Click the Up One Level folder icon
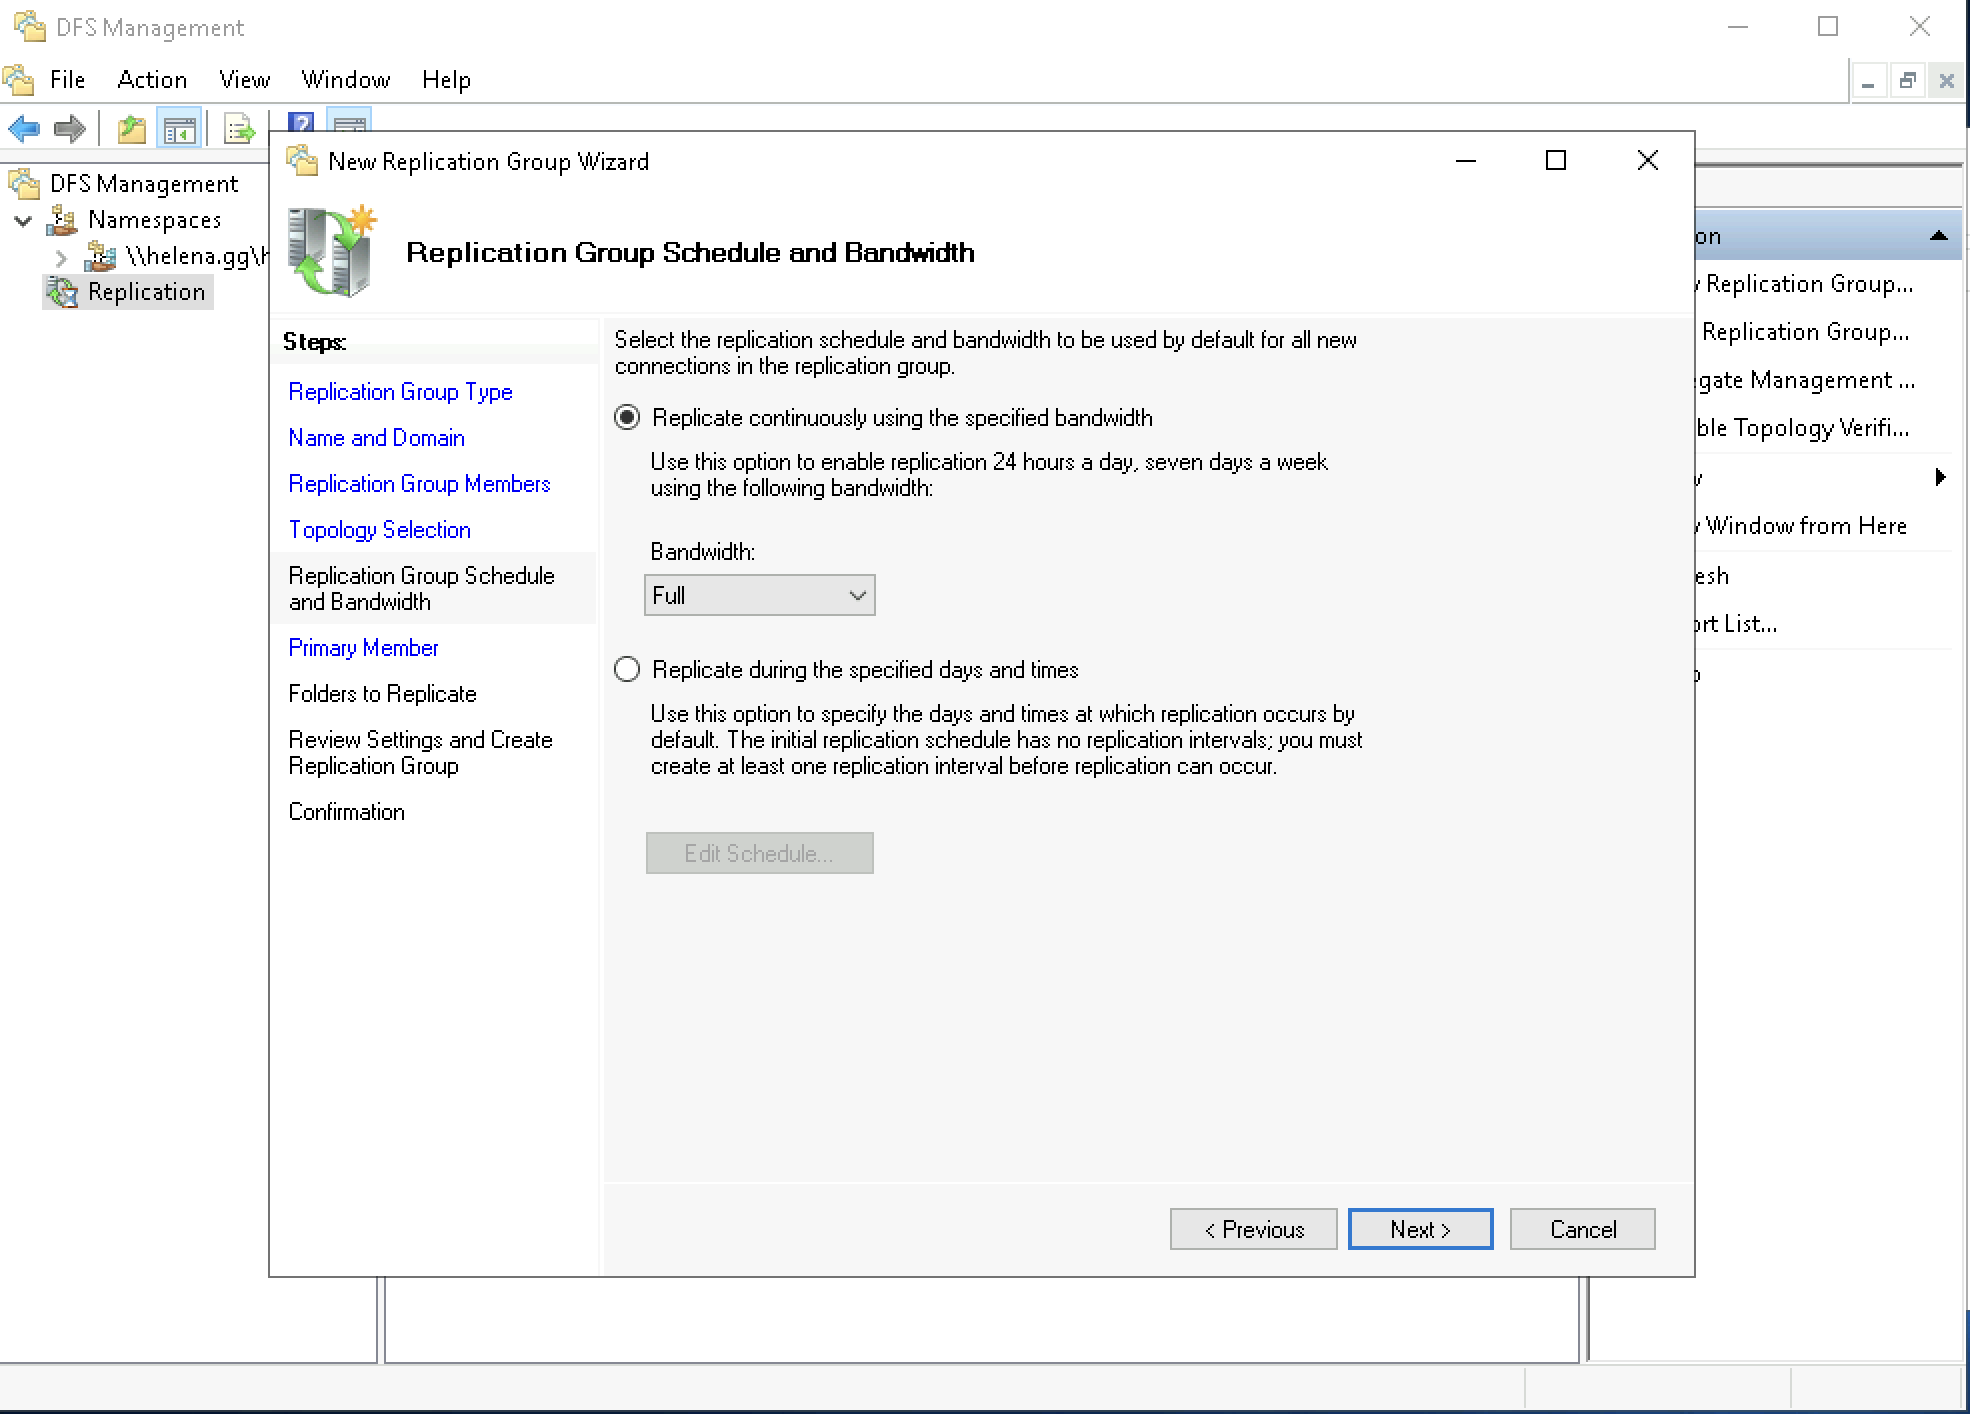 (132, 129)
